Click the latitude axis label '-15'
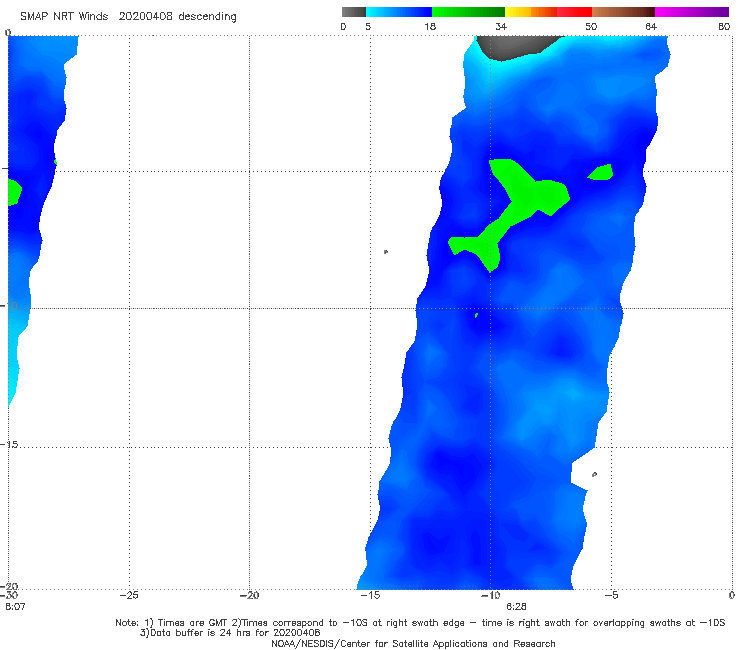Image resolution: width=740 pixels, height=650 pixels. point(9,445)
